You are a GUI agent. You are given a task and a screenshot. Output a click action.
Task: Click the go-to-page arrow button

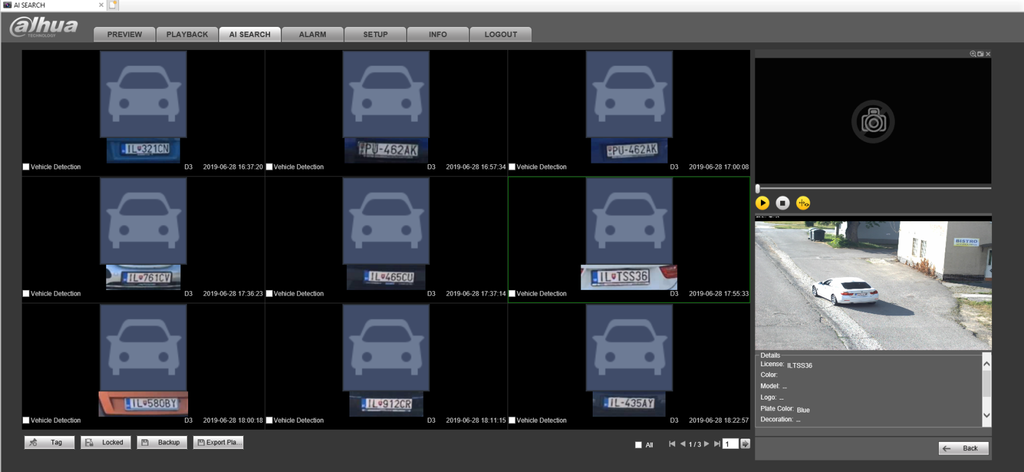[x=745, y=443]
